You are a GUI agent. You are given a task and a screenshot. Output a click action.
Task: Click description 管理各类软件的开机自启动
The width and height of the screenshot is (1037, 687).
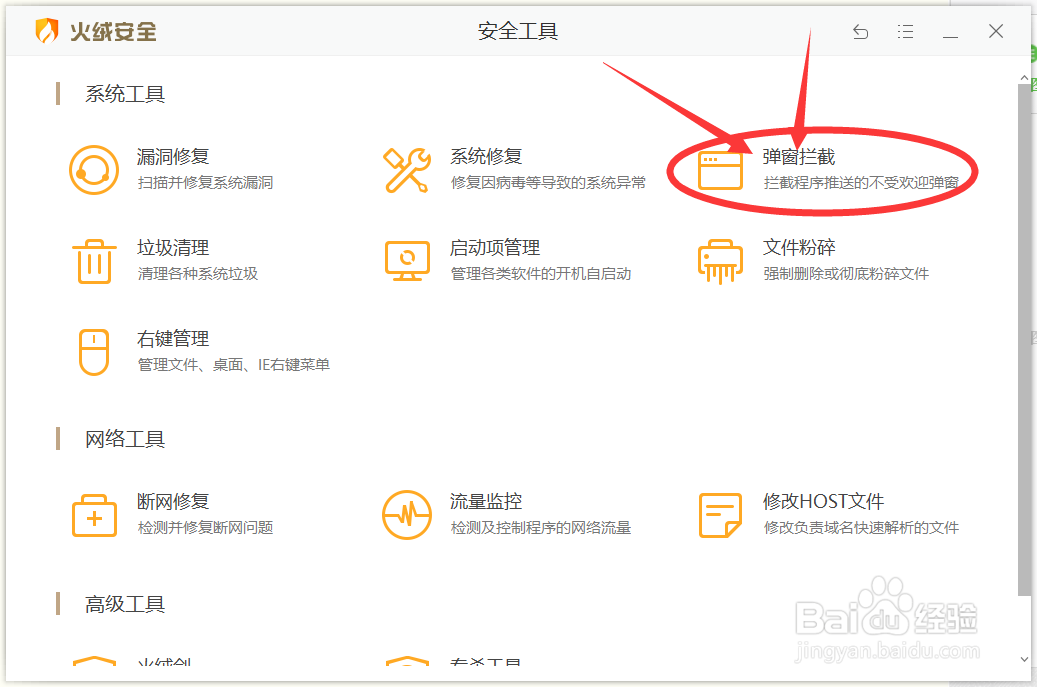coord(541,274)
